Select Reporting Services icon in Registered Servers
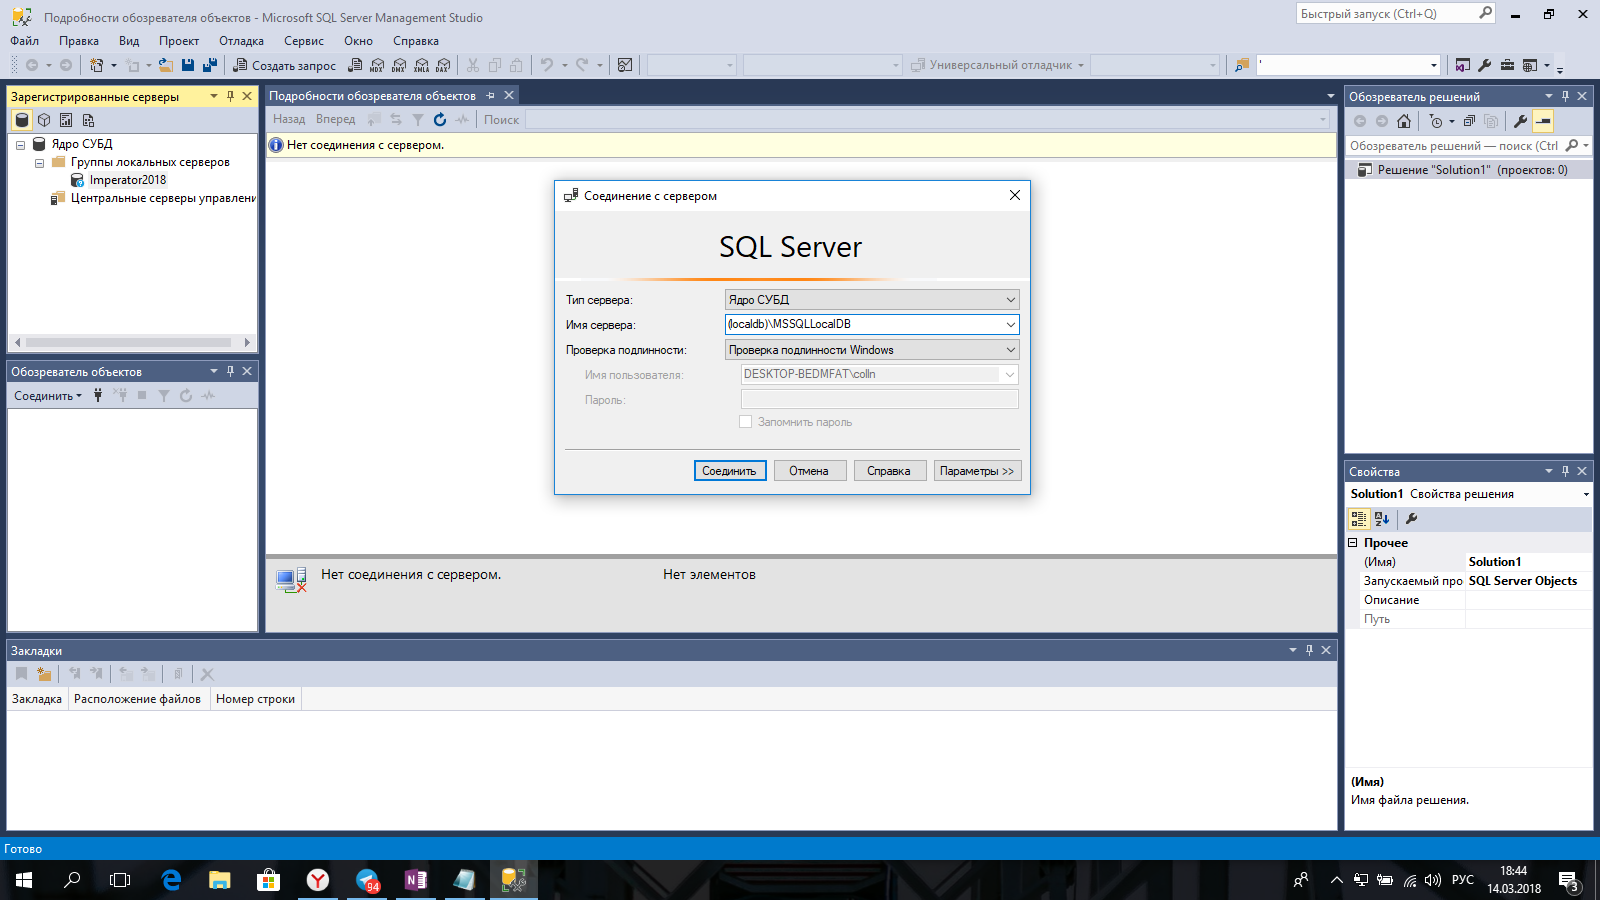1600x900 pixels. [x=66, y=120]
